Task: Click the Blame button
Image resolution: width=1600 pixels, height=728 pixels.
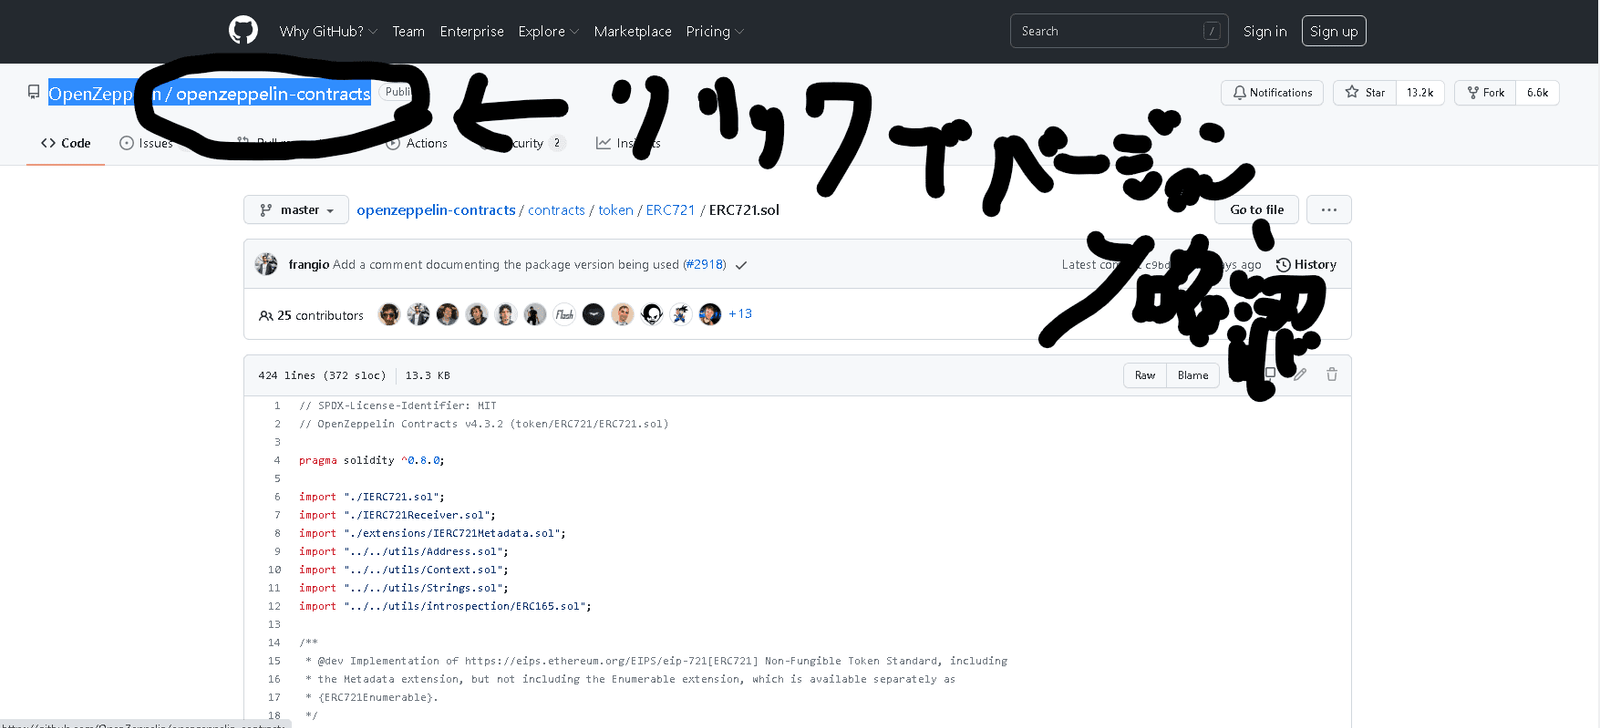Action: click(1192, 375)
